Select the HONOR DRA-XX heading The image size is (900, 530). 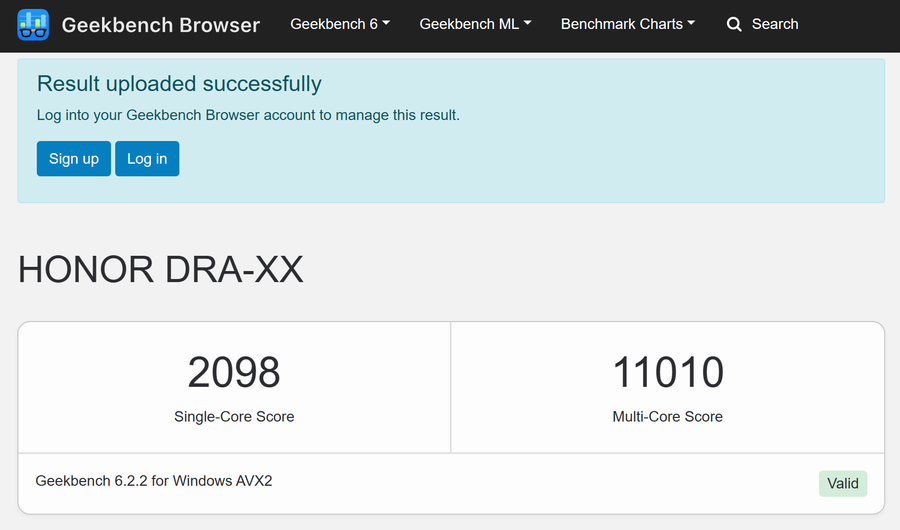coord(161,269)
